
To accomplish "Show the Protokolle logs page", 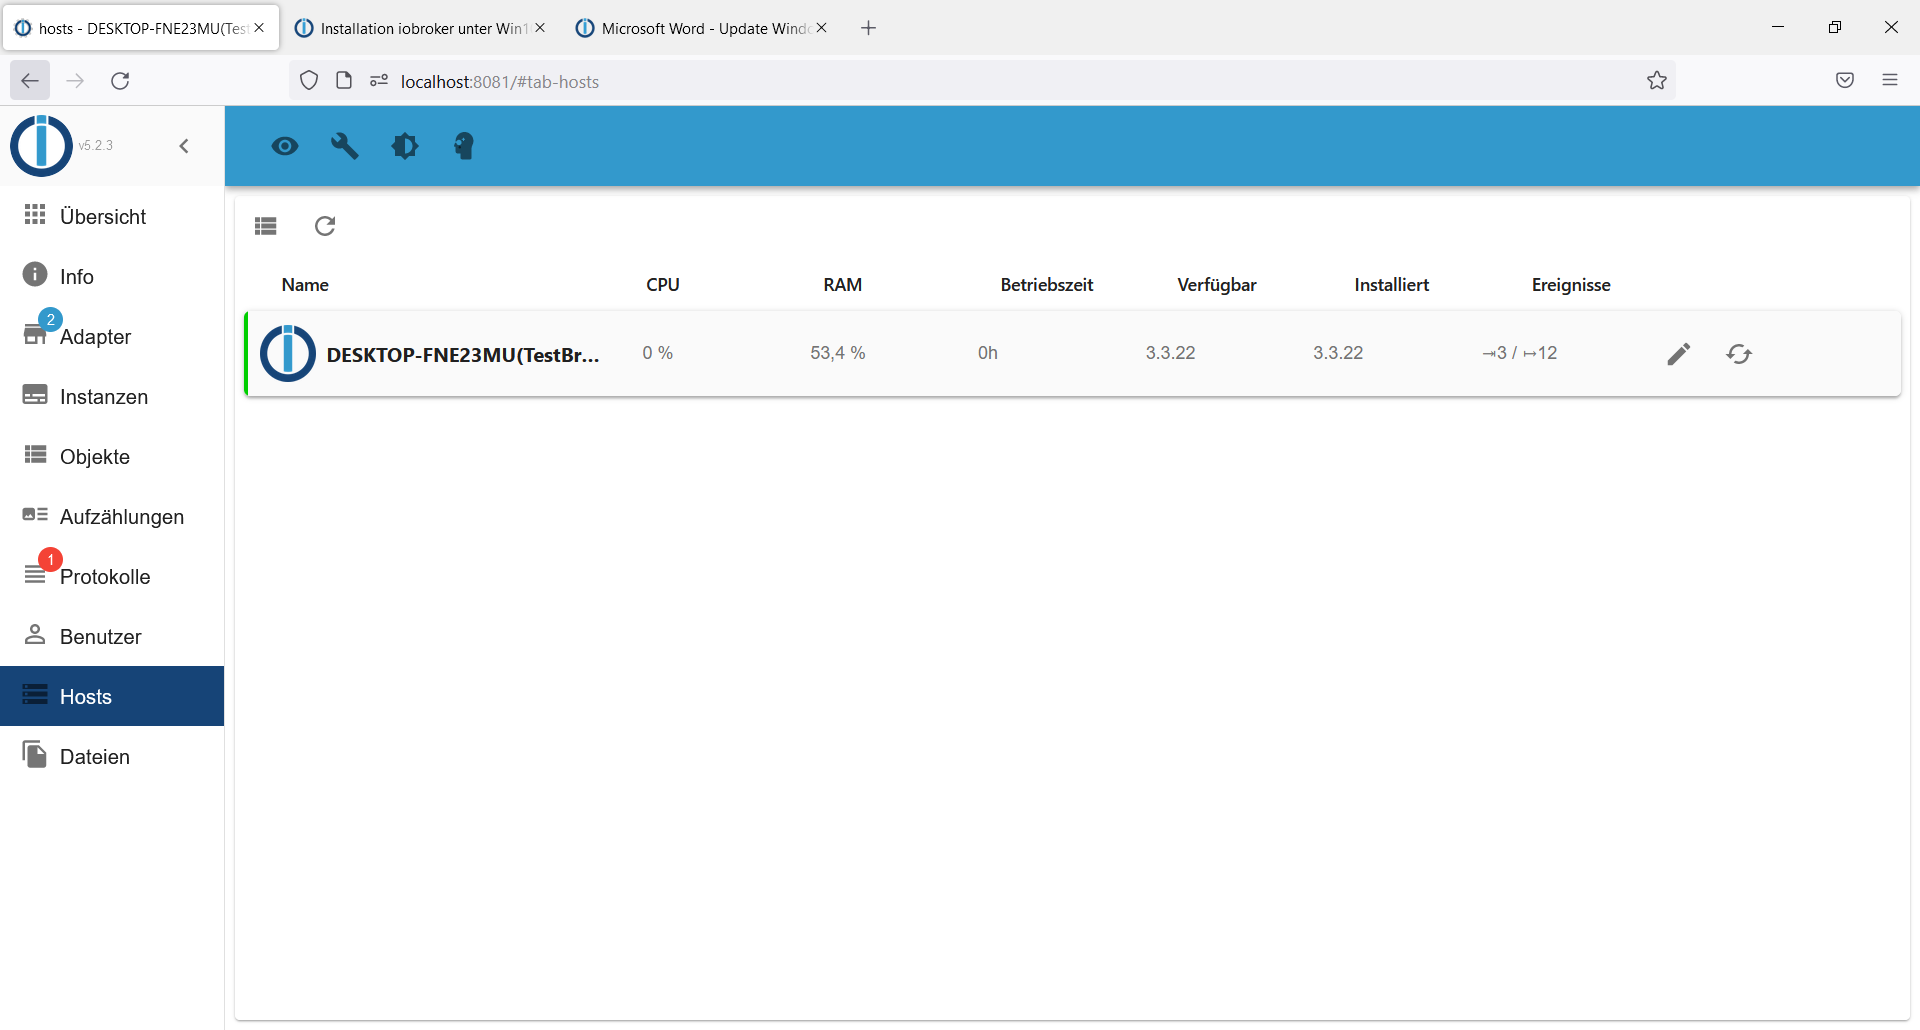I will pyautogui.click(x=112, y=576).
